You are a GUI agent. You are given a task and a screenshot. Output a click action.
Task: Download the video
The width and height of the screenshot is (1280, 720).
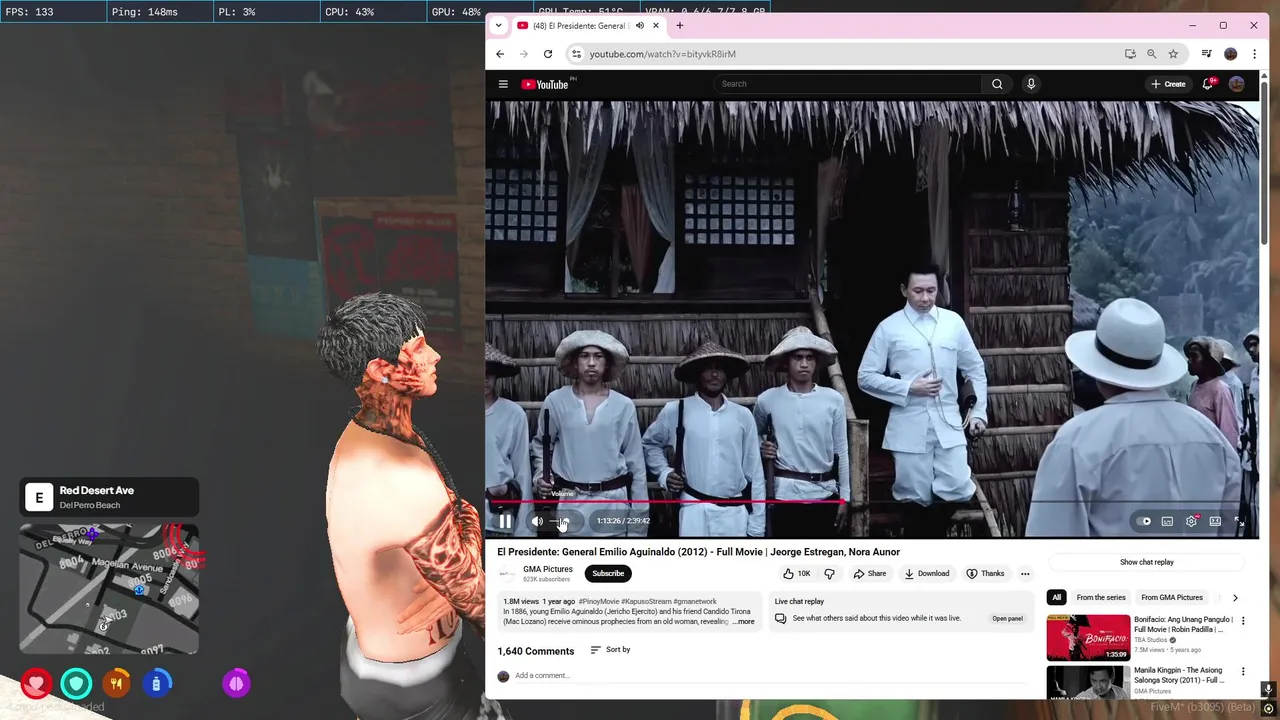(x=926, y=574)
